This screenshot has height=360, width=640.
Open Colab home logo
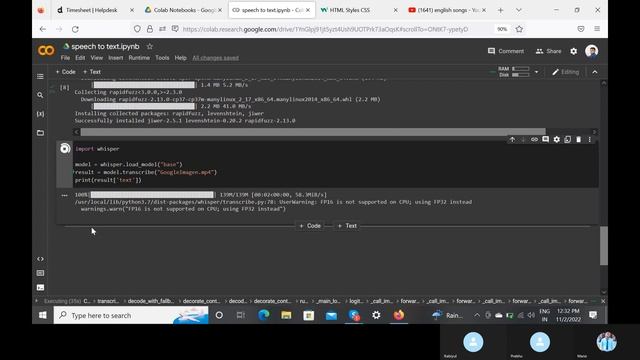click(46, 50)
